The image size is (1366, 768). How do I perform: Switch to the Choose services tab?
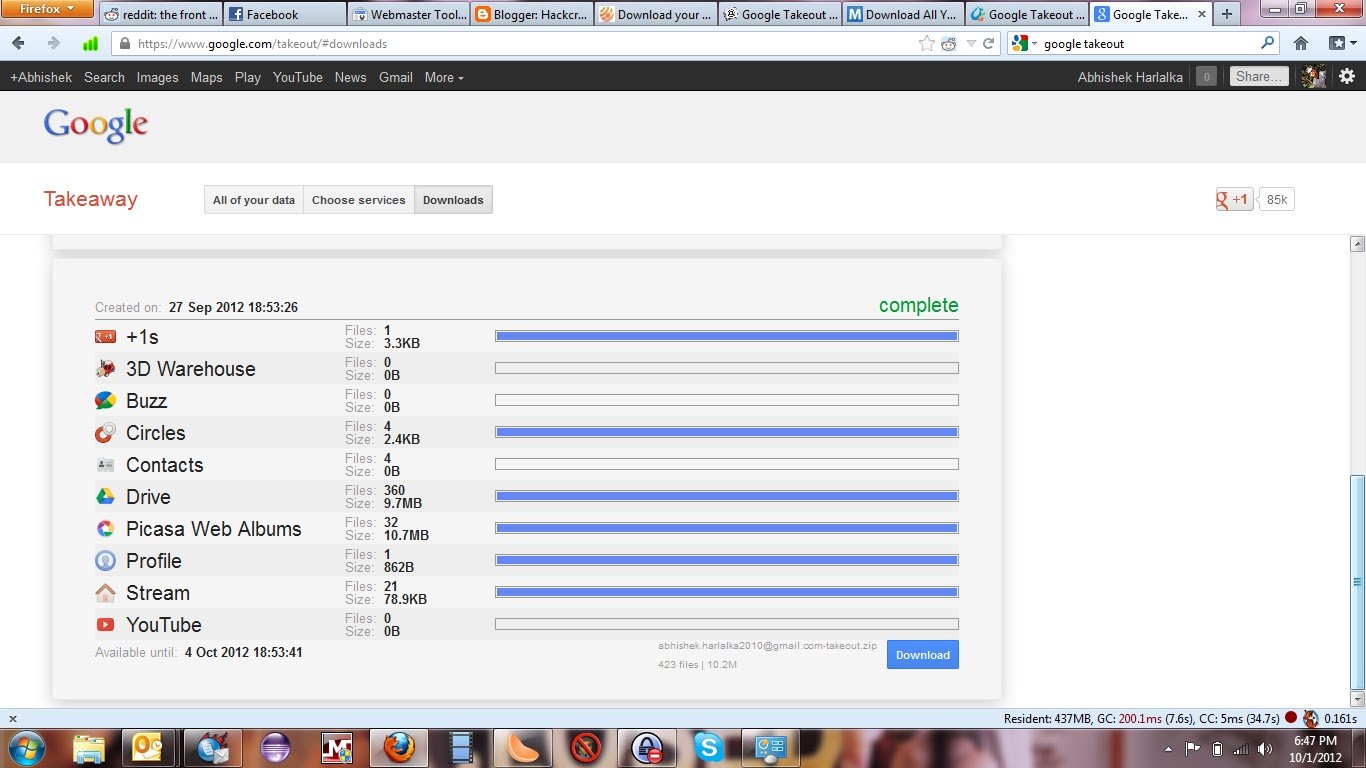[358, 199]
